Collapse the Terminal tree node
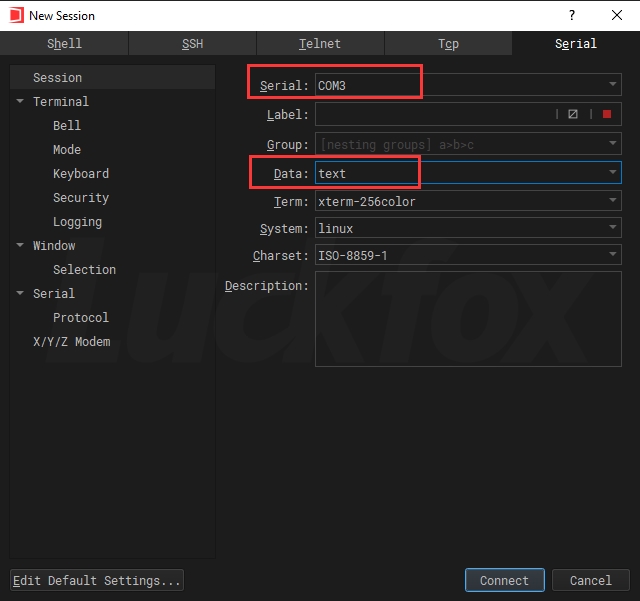 [20, 102]
